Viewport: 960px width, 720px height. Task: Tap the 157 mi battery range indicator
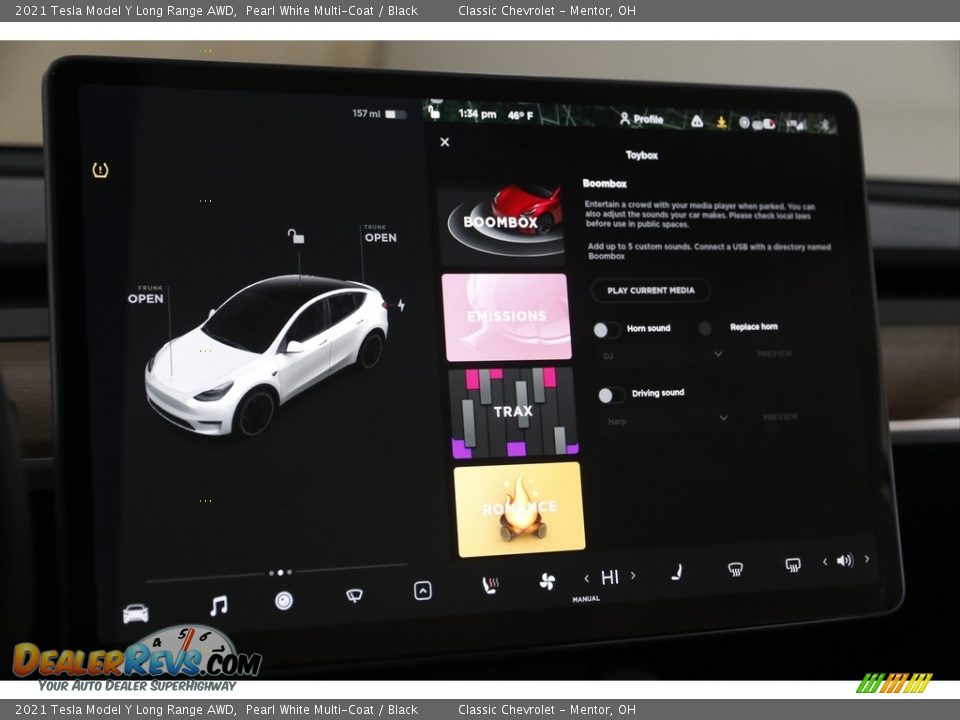pyautogui.click(x=379, y=114)
